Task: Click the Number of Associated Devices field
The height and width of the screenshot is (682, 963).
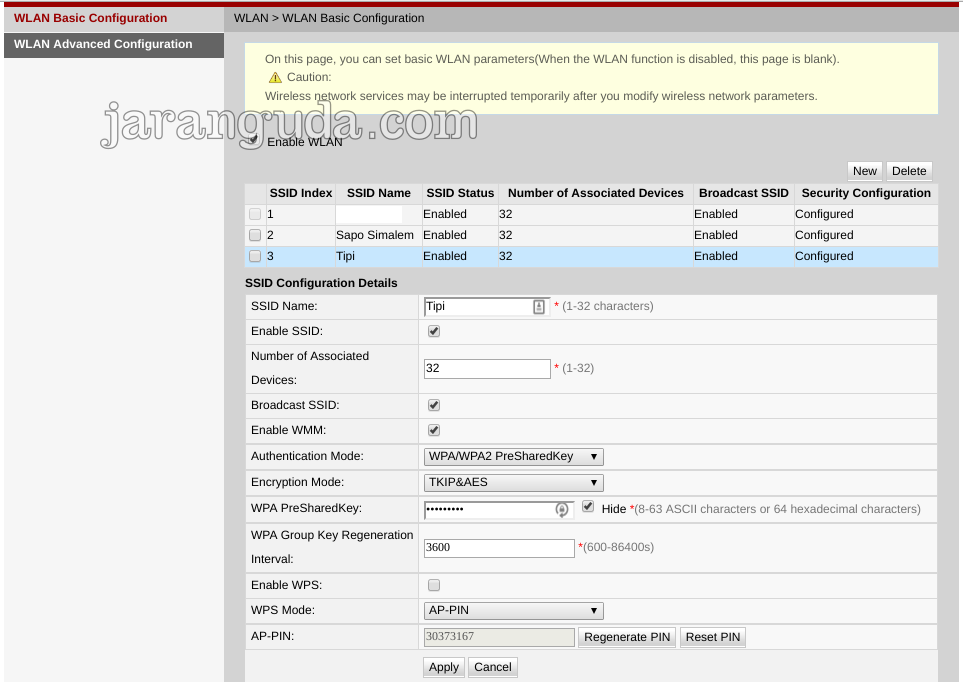Action: 487,369
